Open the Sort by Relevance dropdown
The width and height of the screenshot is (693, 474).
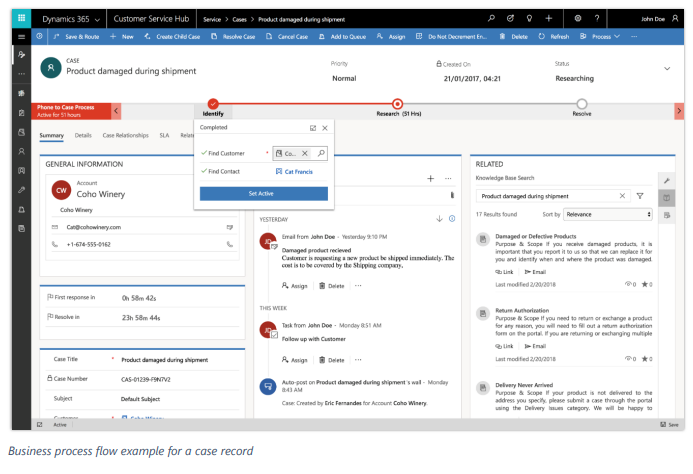(x=608, y=214)
